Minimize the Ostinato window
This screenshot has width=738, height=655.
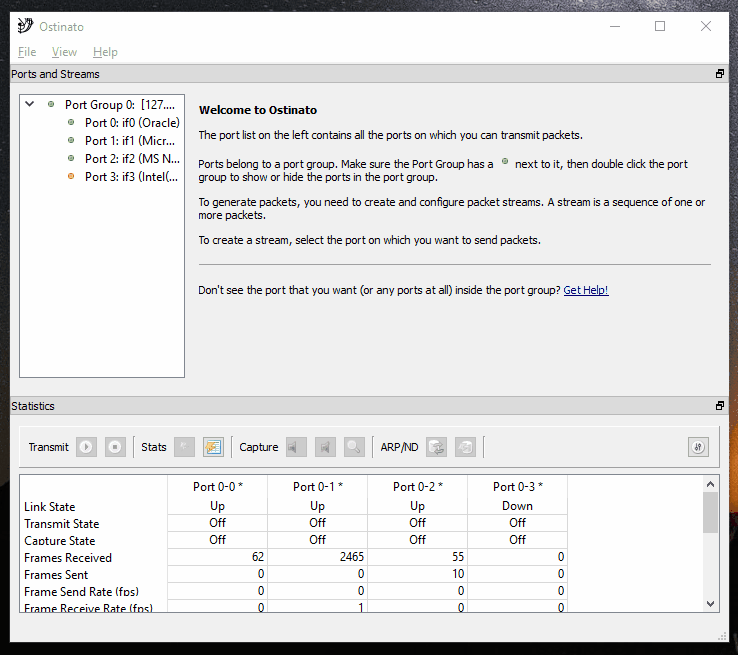click(x=615, y=26)
